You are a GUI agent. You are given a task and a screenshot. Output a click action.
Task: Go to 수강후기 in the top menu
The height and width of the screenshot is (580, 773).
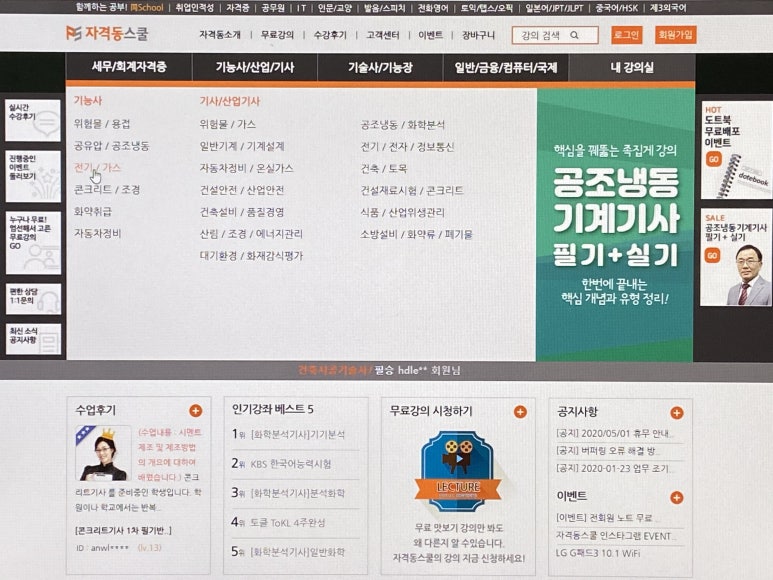330,35
